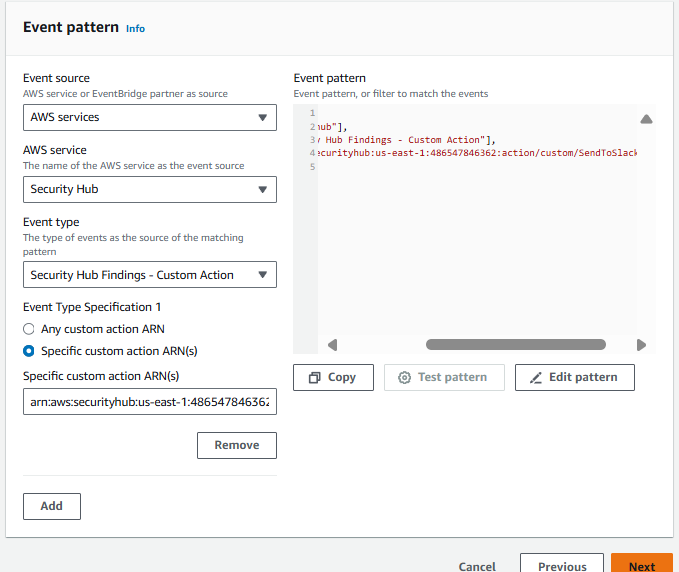The width and height of the screenshot is (679, 572).
Task: Click the Test pattern button
Action: click(x=444, y=378)
